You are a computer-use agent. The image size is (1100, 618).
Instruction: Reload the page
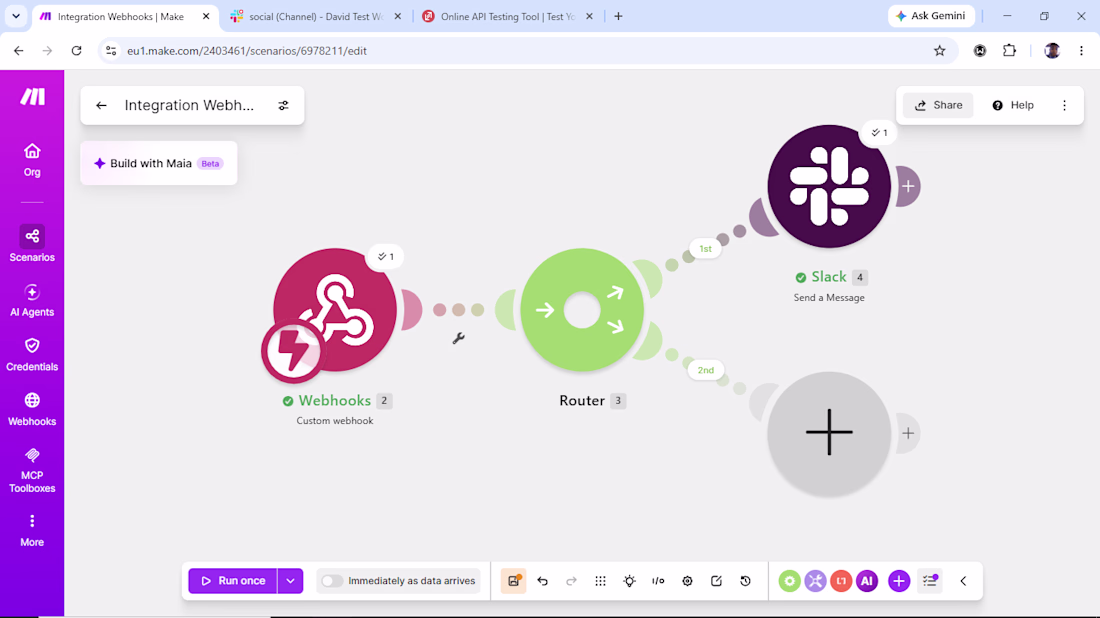[76, 51]
